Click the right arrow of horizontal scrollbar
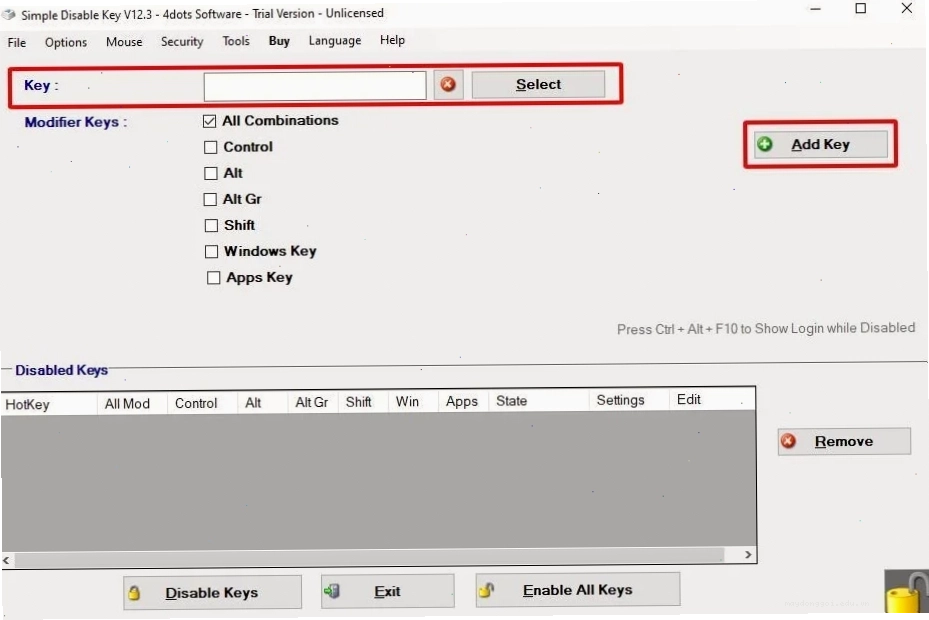 click(x=748, y=555)
